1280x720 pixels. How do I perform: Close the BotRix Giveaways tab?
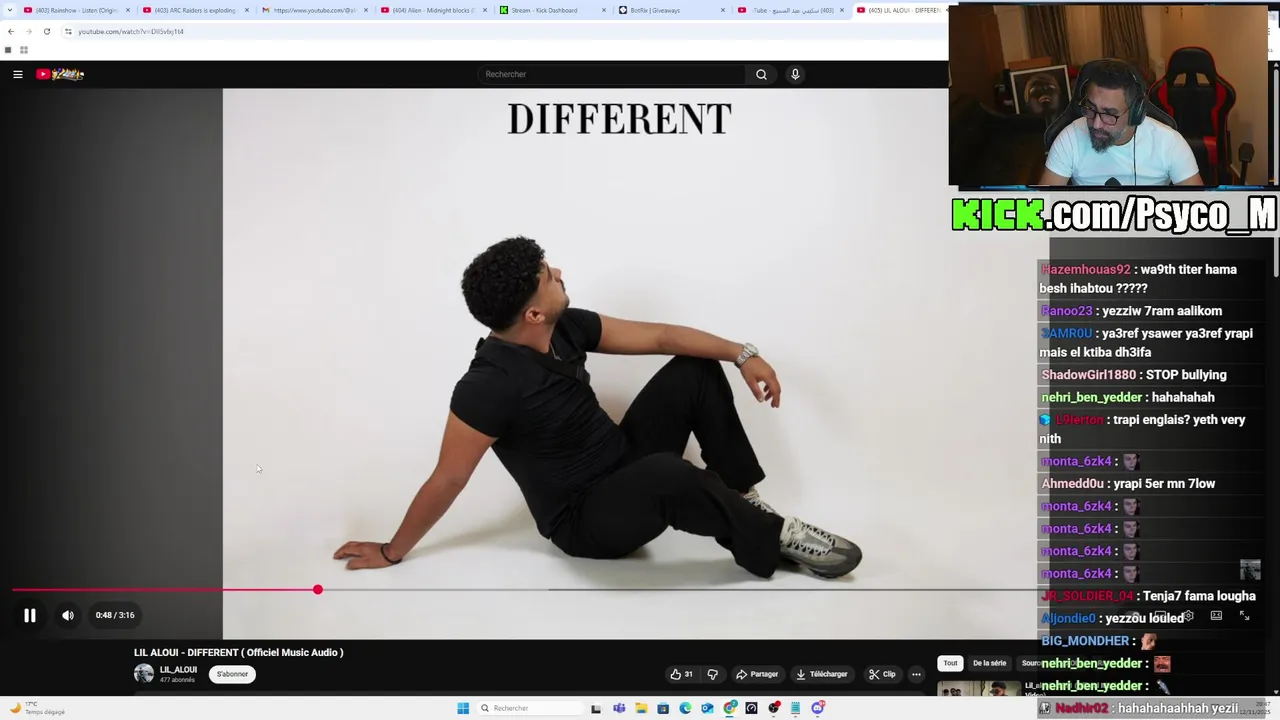click(723, 10)
